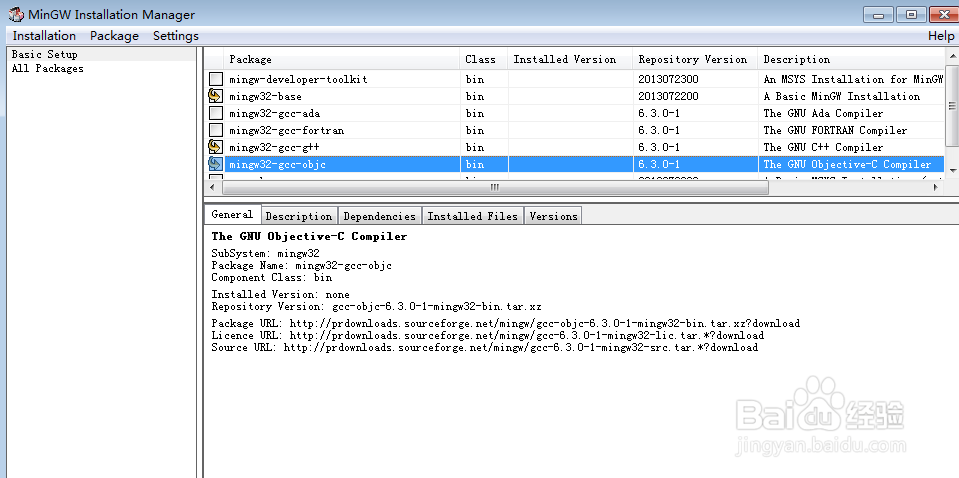959x478 pixels.
Task: Click the install mark icon for mingw32-gcc-objc
Action: pos(215,164)
